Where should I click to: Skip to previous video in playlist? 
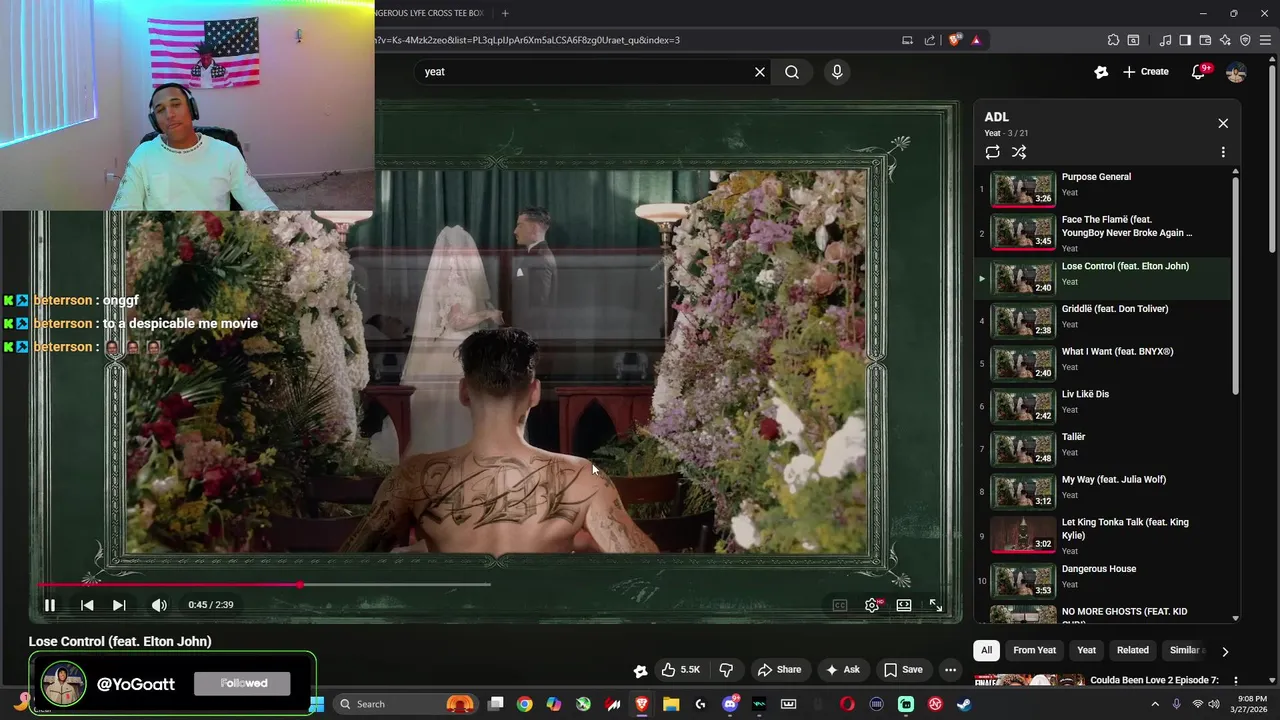[87, 605]
